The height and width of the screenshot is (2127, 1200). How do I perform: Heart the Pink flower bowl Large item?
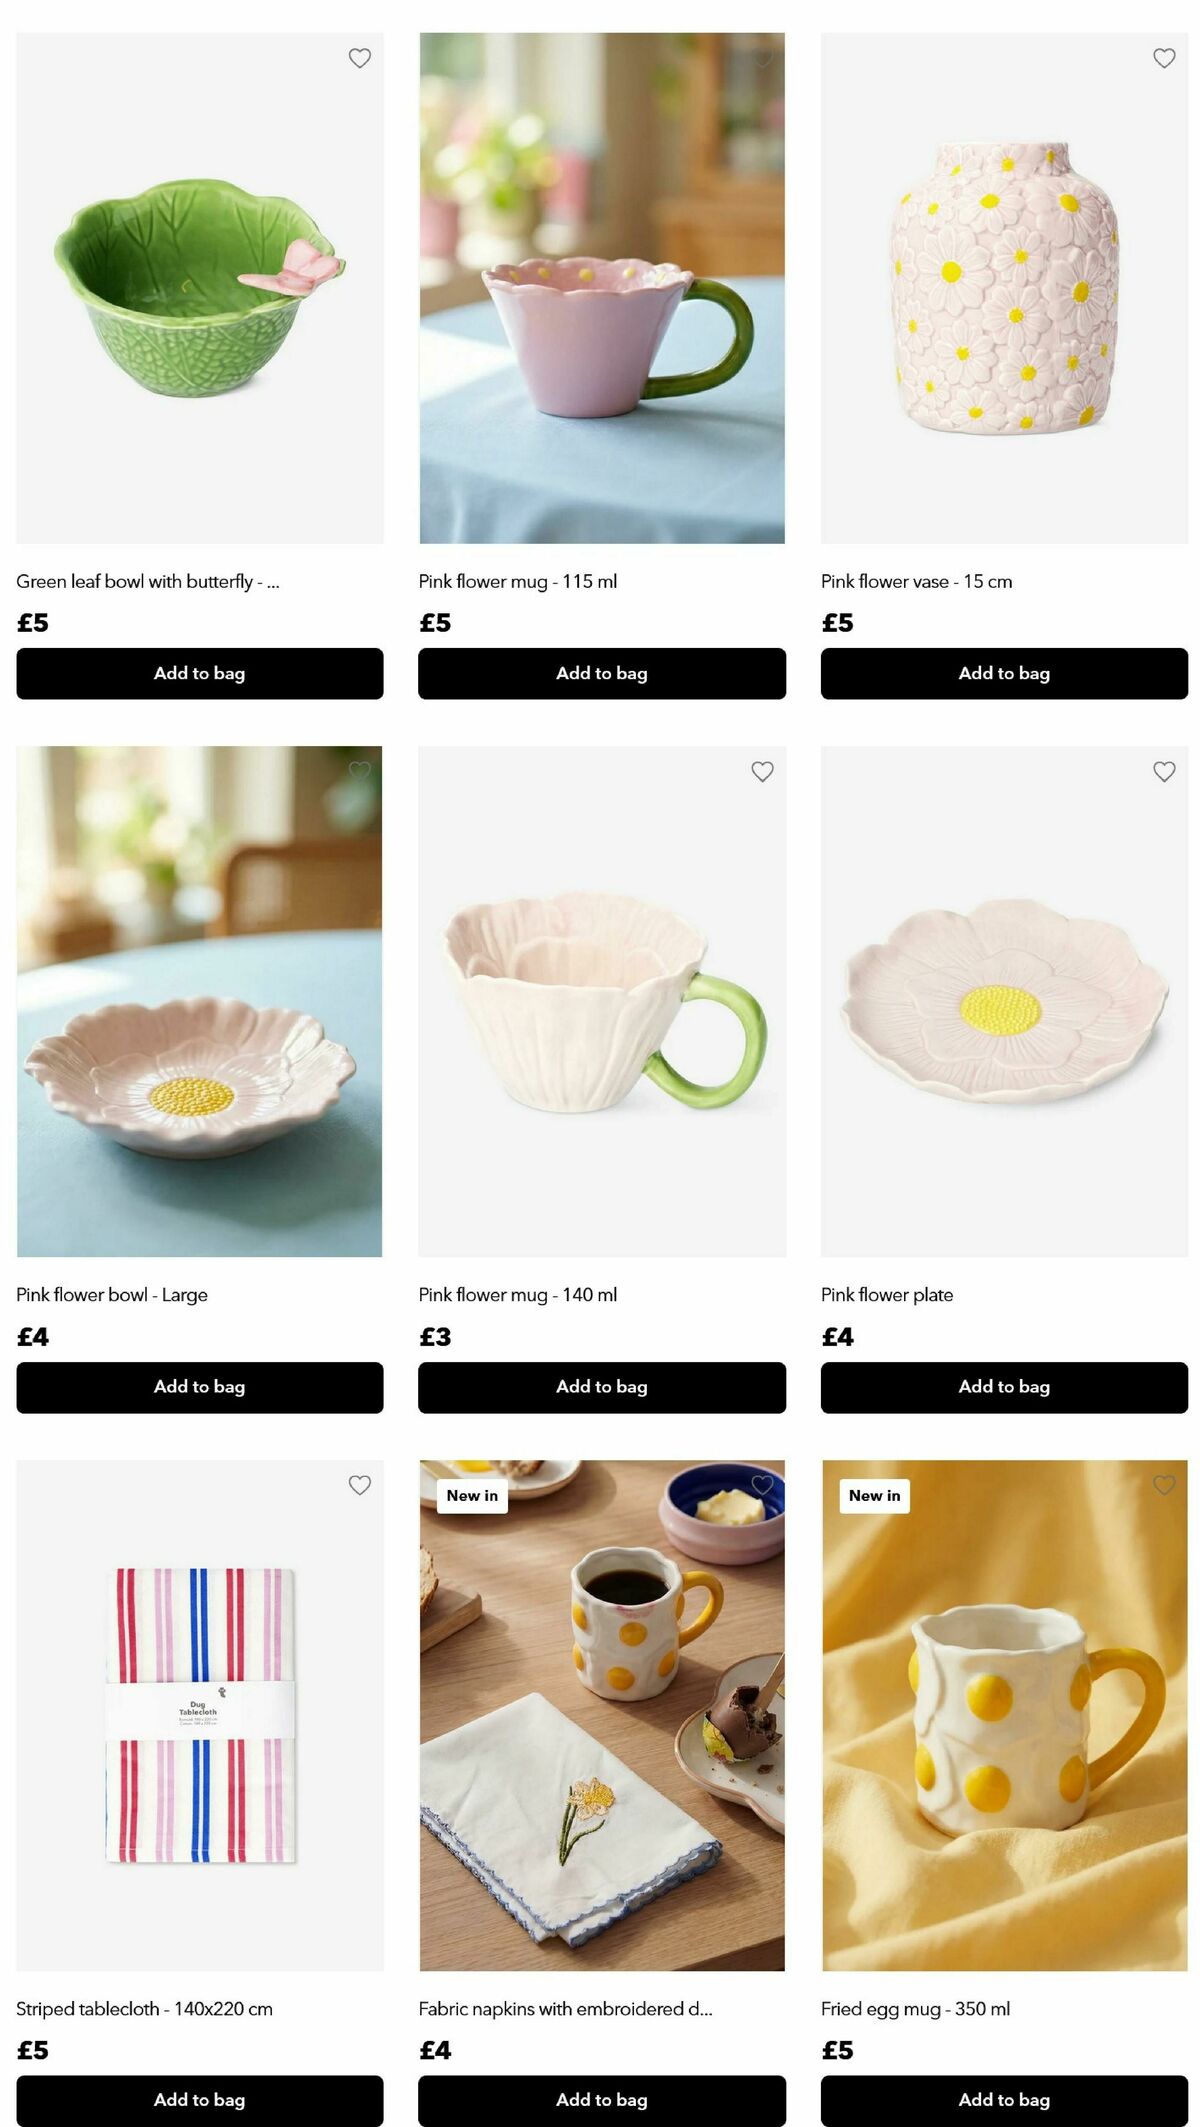pyautogui.click(x=360, y=771)
